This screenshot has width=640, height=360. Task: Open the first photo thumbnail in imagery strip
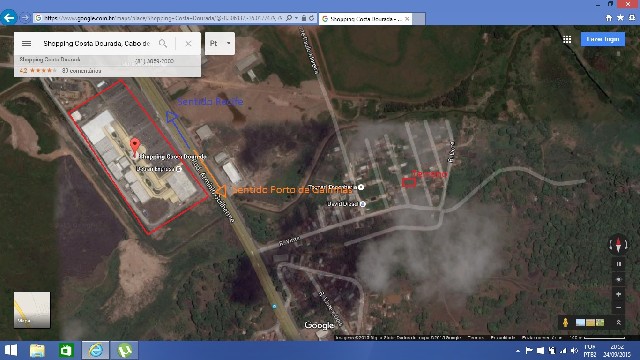pos(580,322)
